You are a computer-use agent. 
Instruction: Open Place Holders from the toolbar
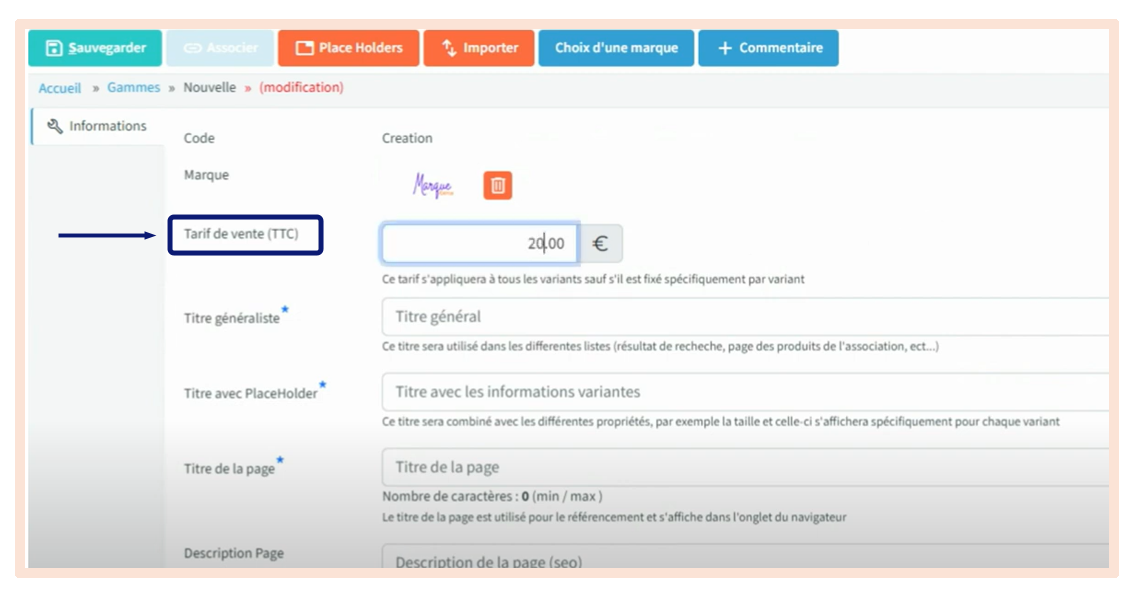pos(348,48)
